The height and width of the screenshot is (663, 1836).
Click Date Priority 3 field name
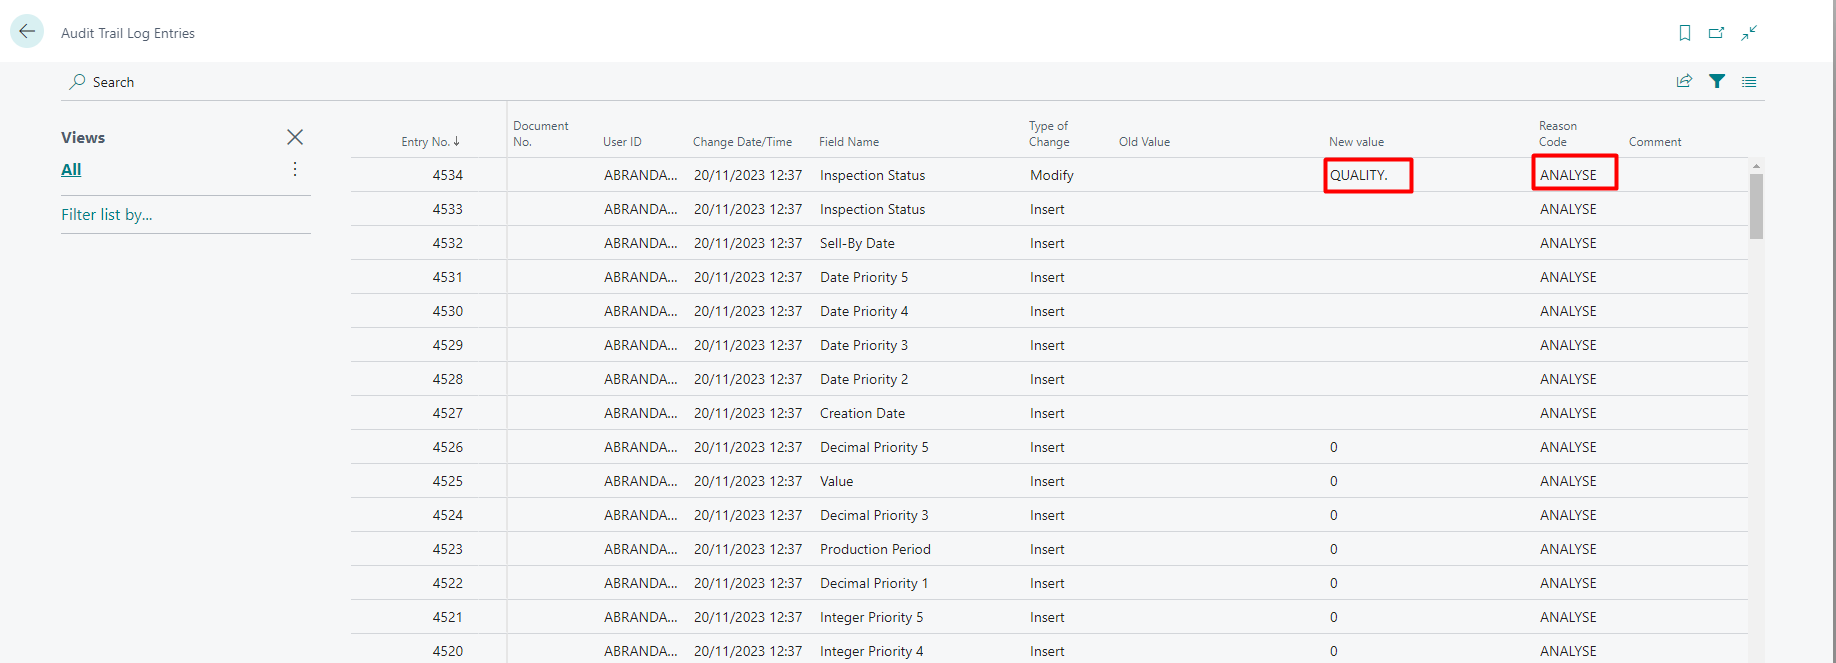pyautogui.click(x=864, y=345)
